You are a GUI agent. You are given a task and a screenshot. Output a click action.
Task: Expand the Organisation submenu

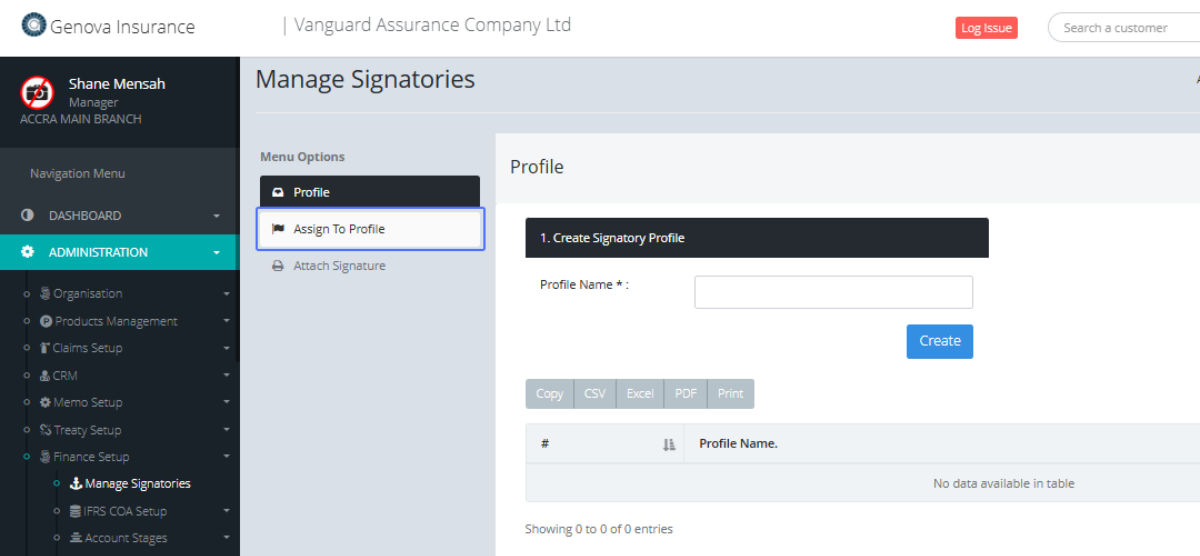click(226, 294)
